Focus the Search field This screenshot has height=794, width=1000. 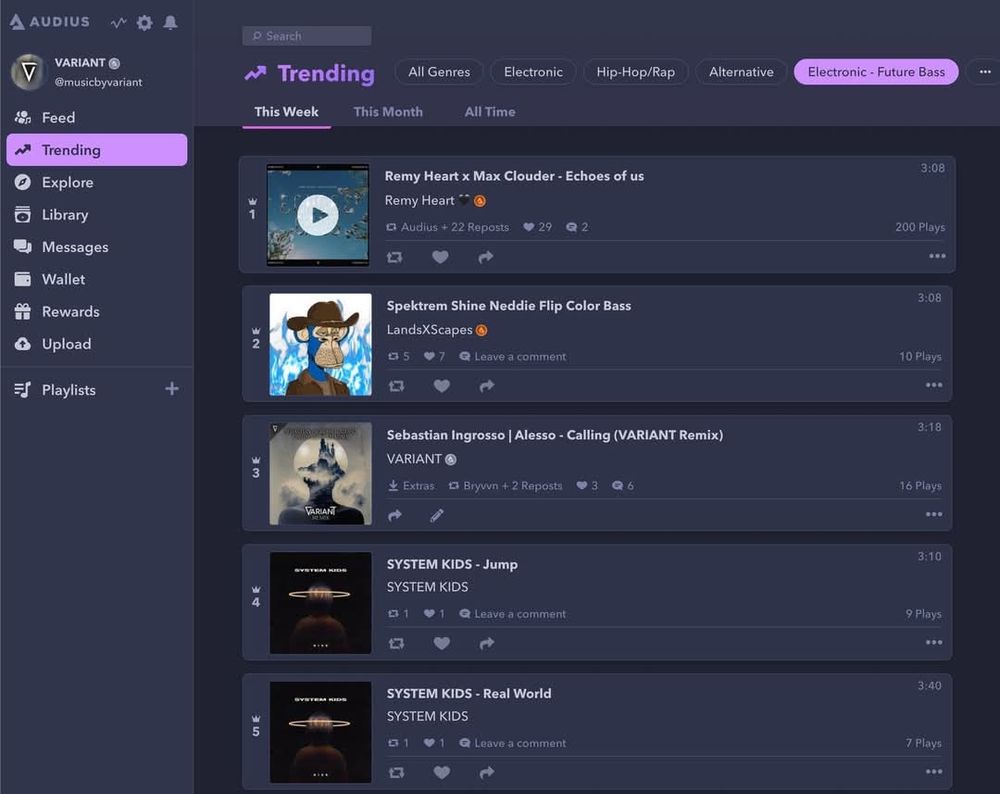click(x=307, y=36)
